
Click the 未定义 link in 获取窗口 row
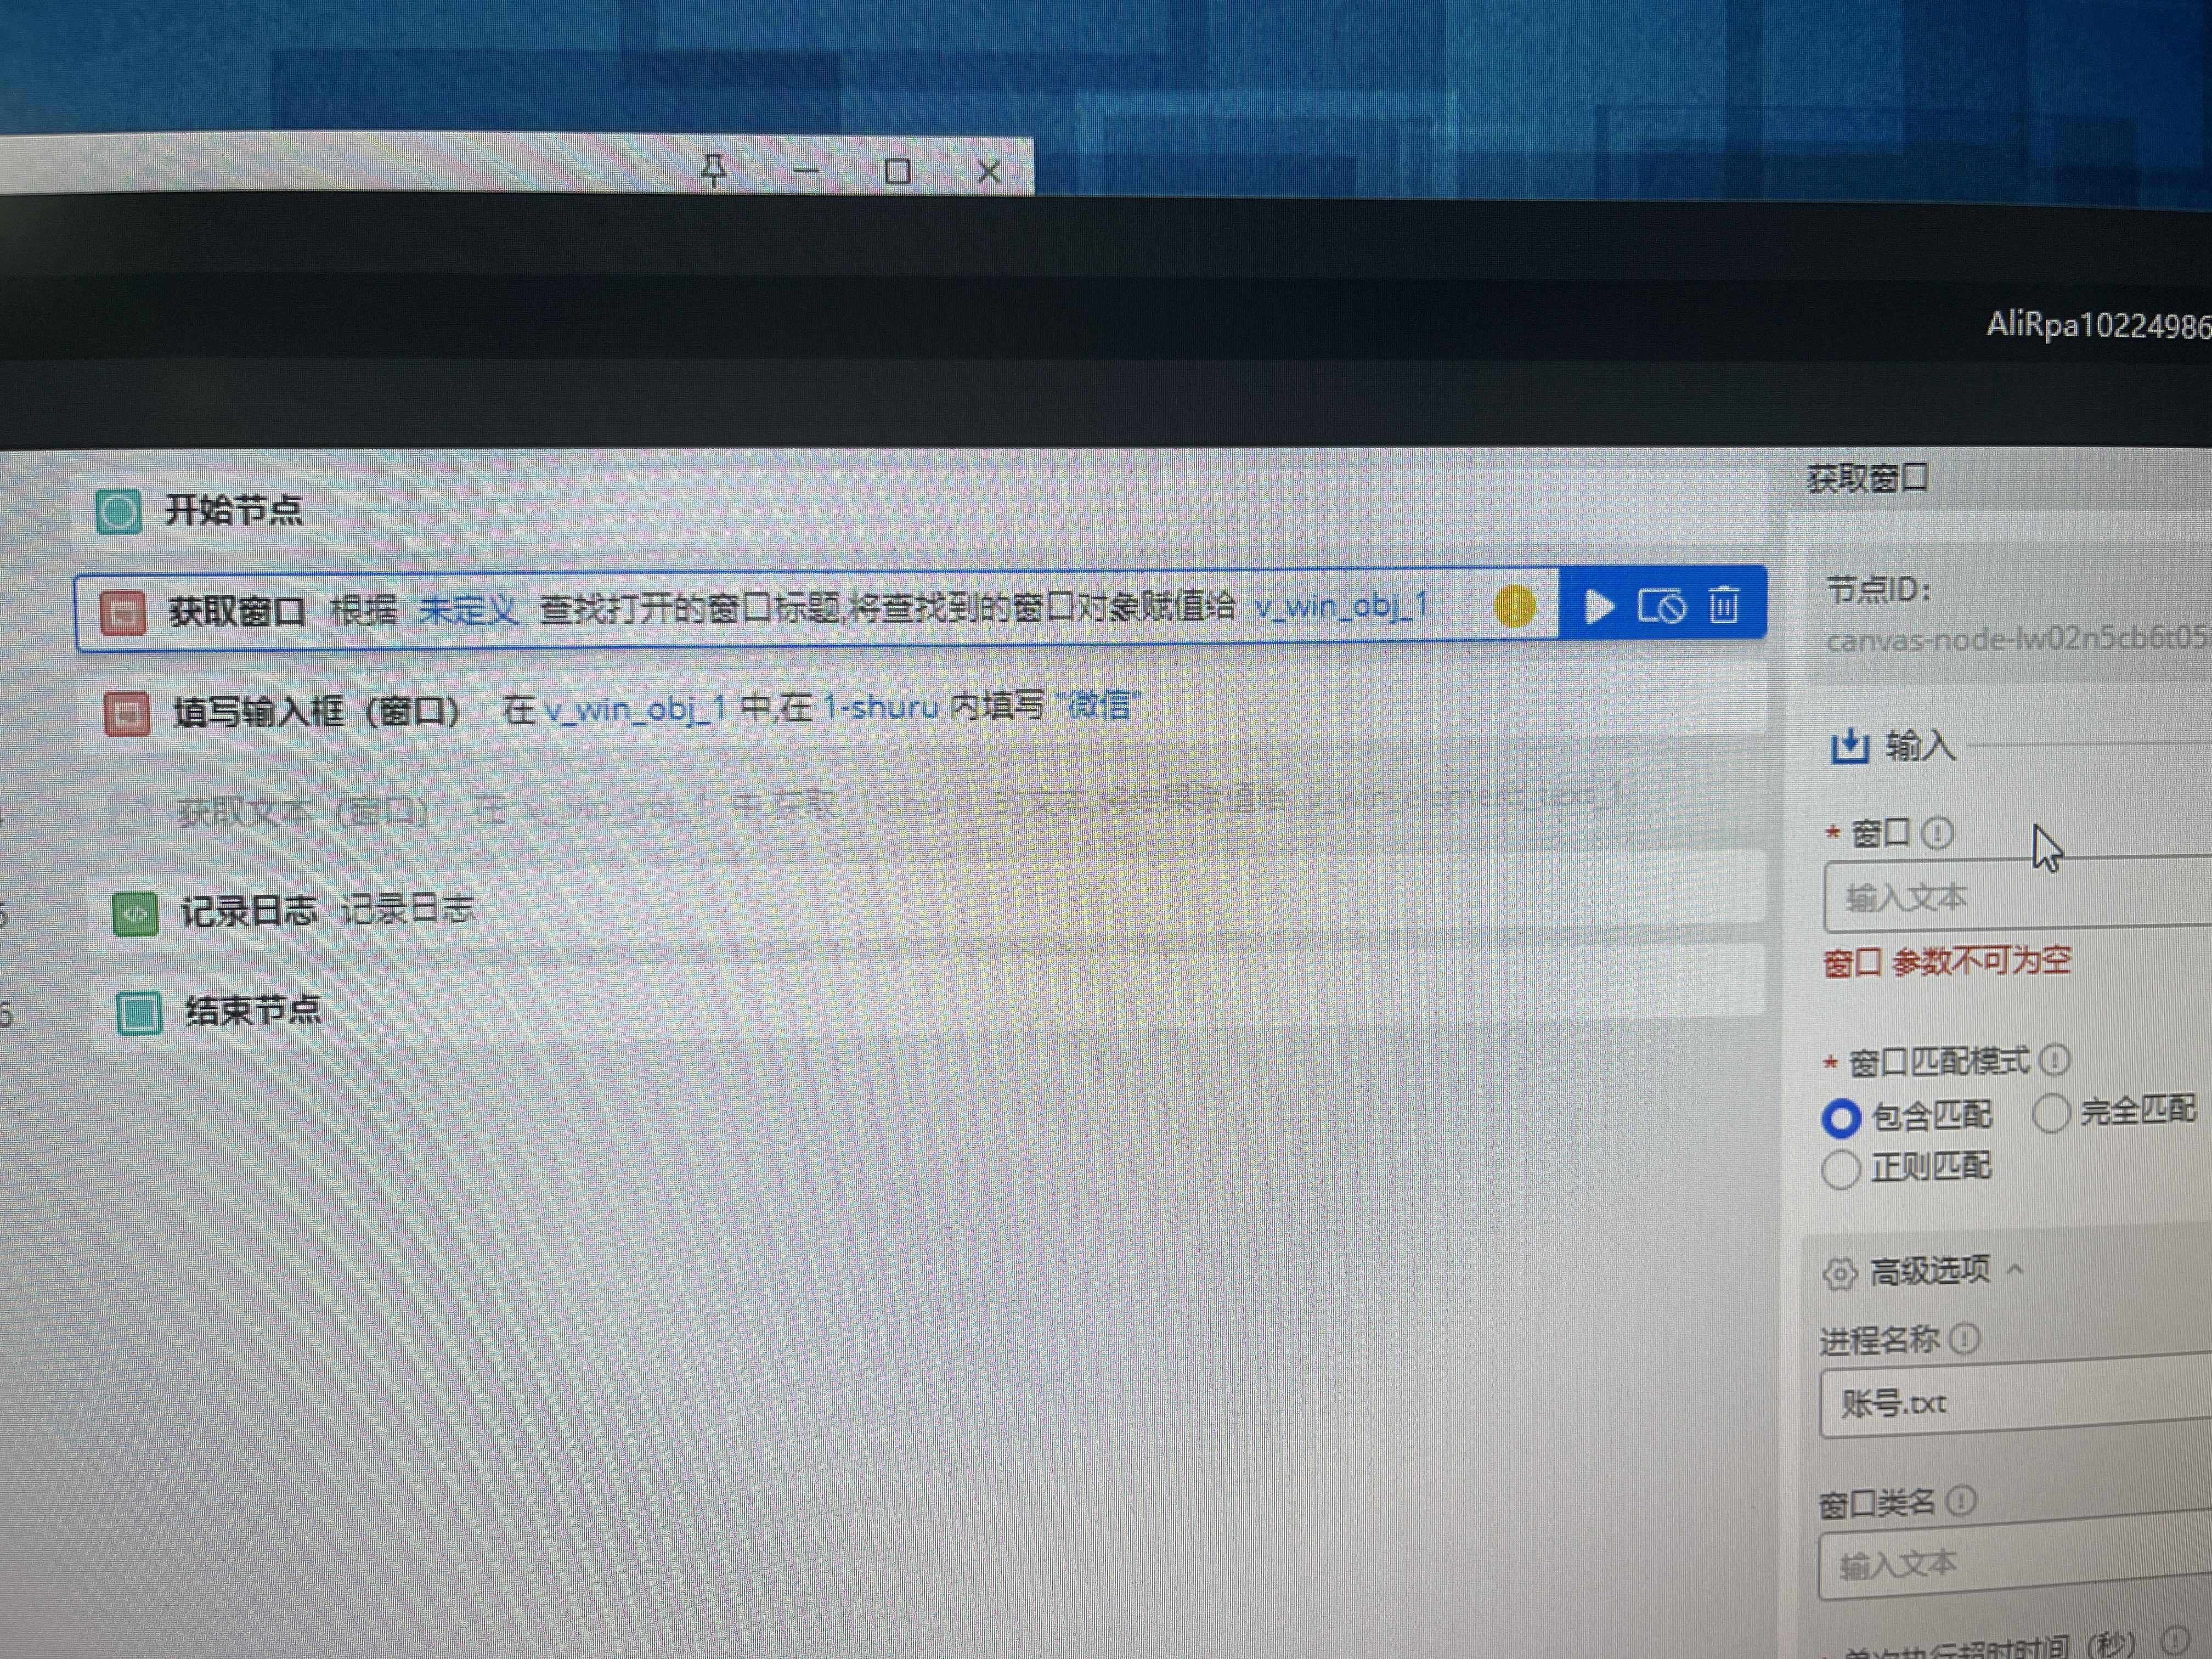467,609
